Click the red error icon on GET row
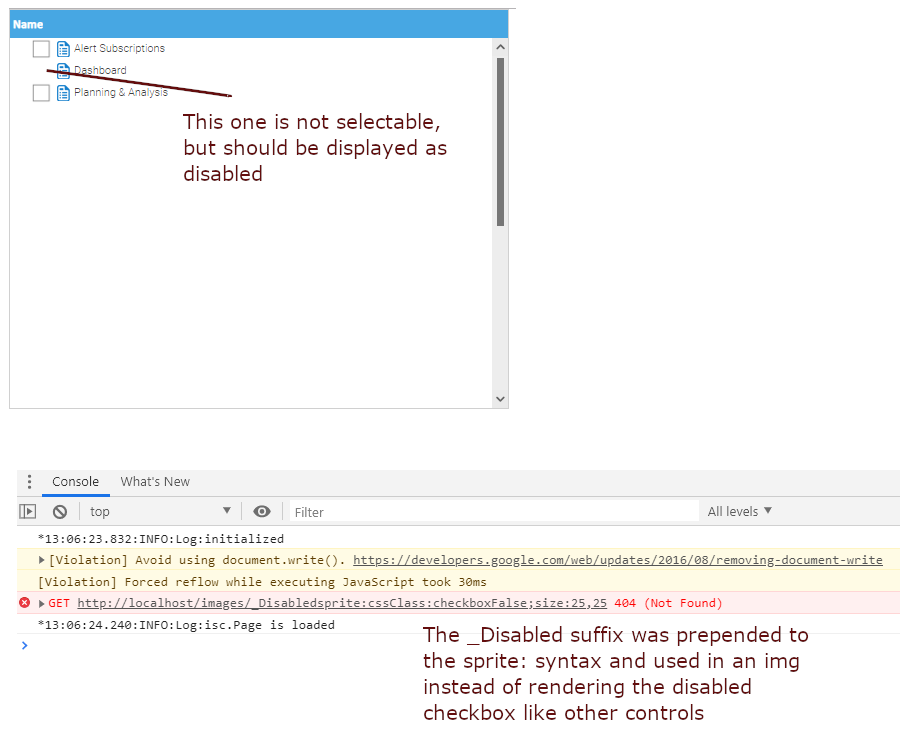Screen dimensions: 911x752 tap(24, 603)
